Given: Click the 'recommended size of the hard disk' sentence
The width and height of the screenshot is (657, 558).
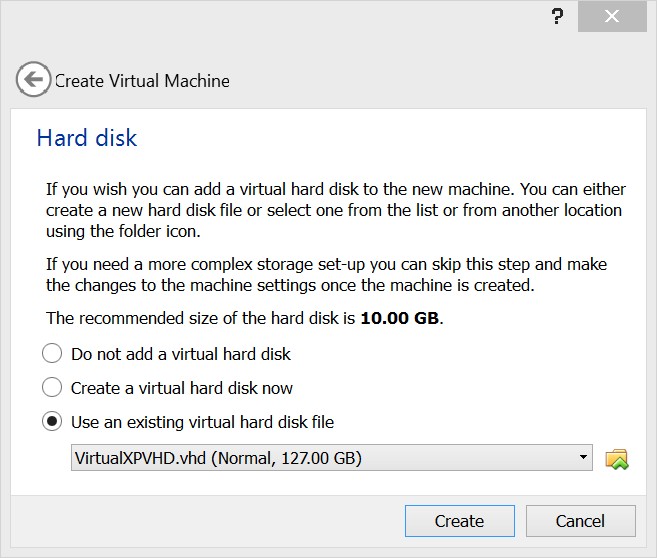Looking at the screenshot, I should pyautogui.click(x=200, y=320).
